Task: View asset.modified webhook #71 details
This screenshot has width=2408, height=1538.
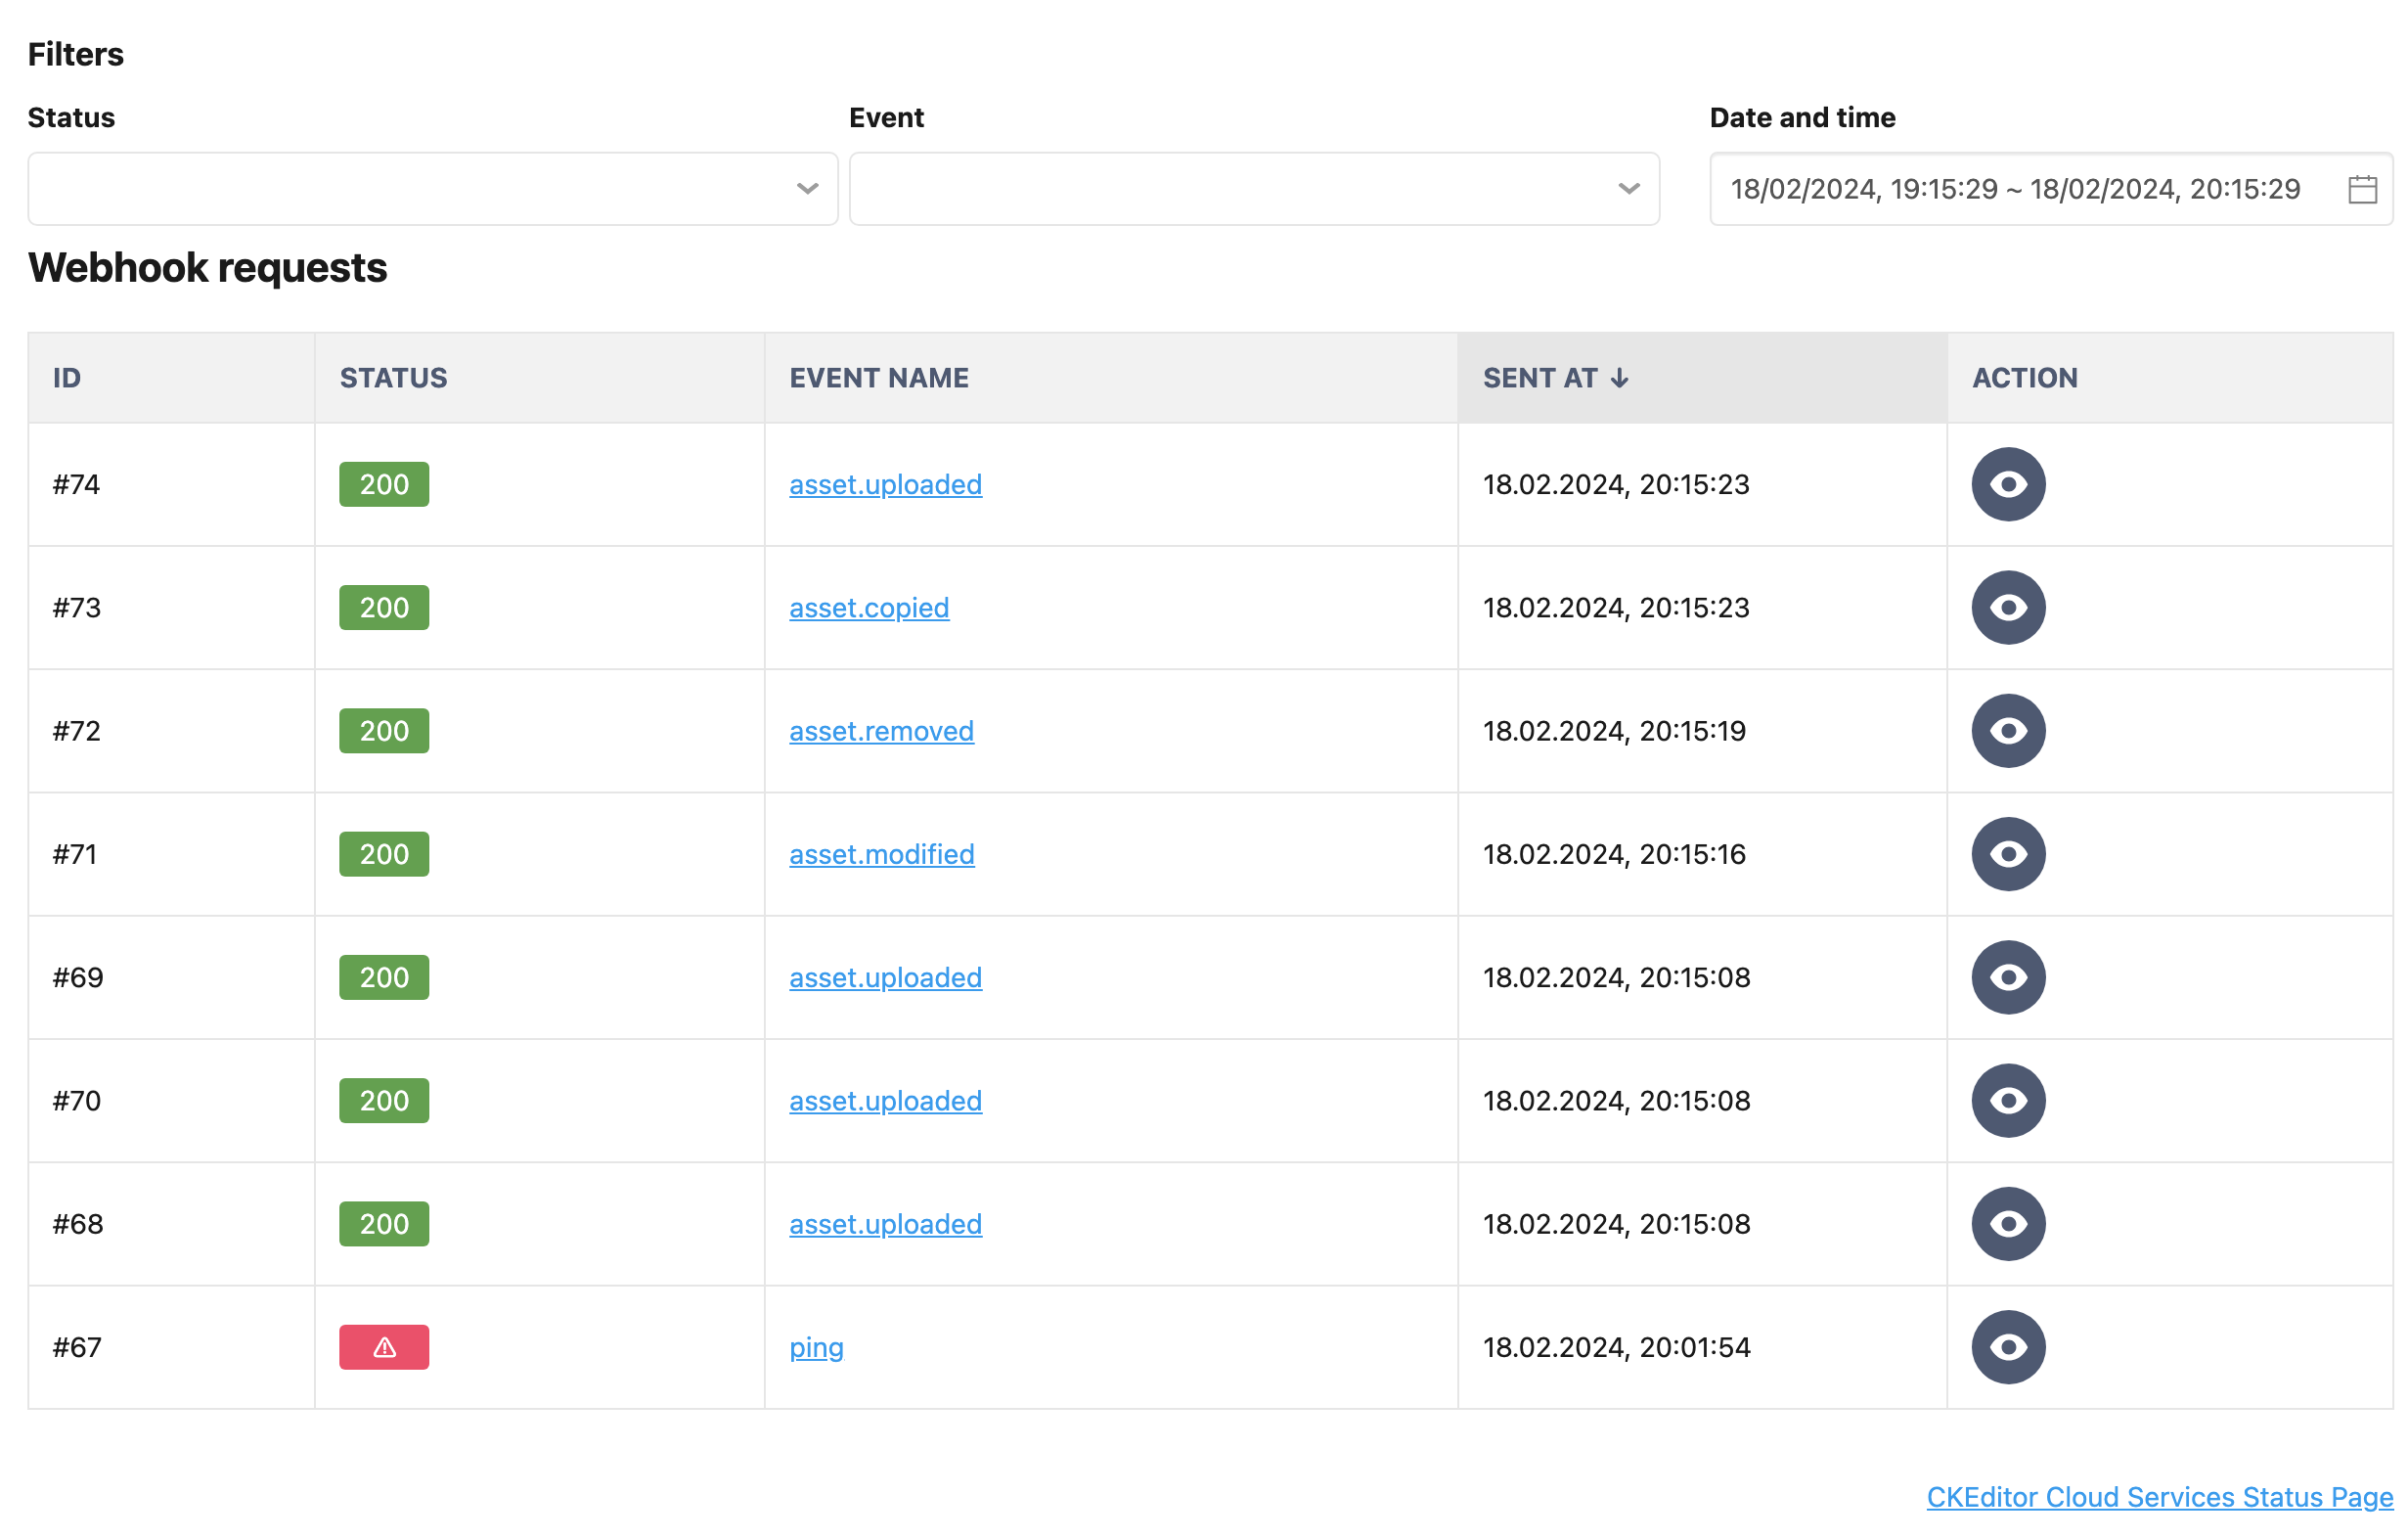Action: pyautogui.click(x=2008, y=855)
